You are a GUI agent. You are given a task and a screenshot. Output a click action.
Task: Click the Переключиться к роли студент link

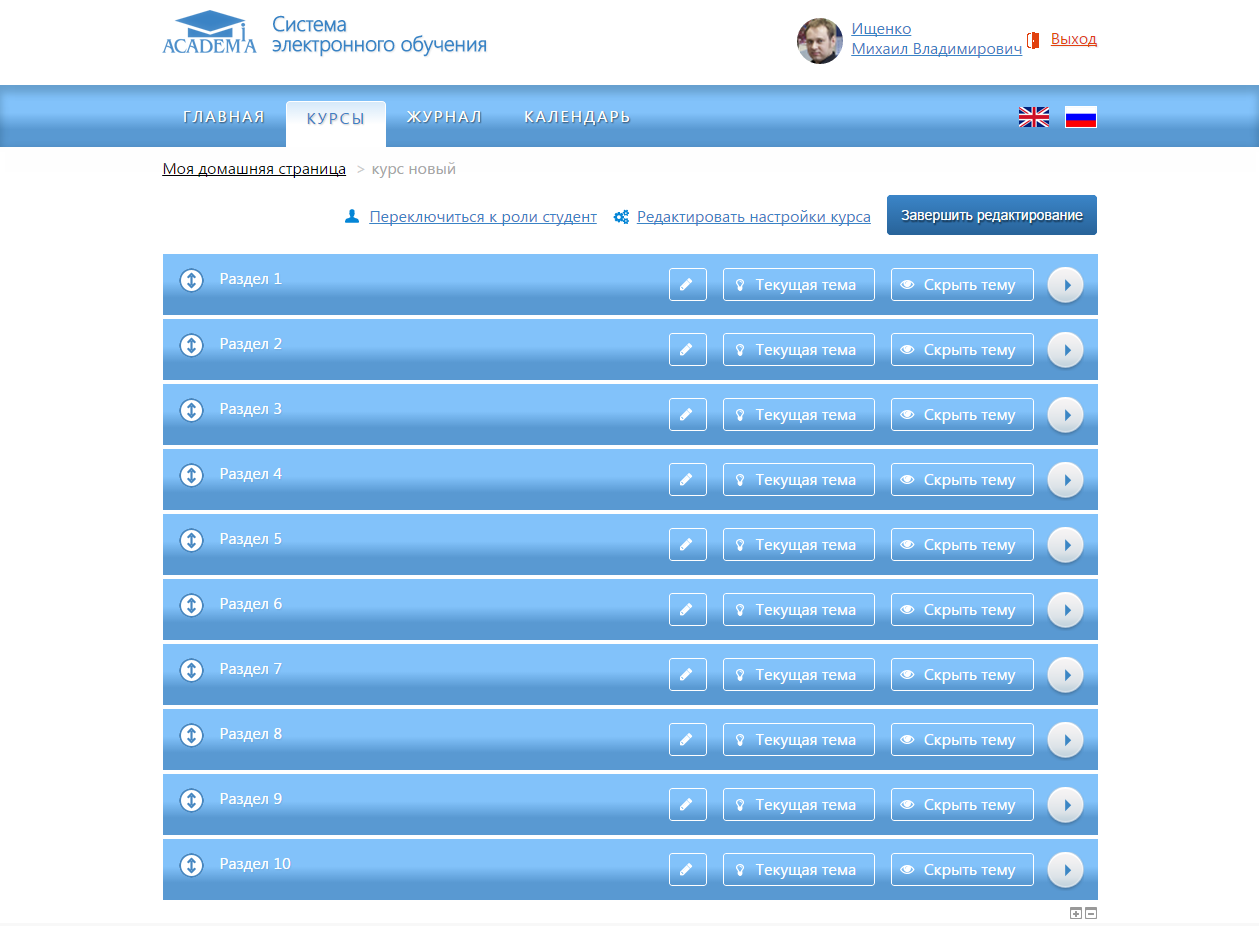coord(482,217)
